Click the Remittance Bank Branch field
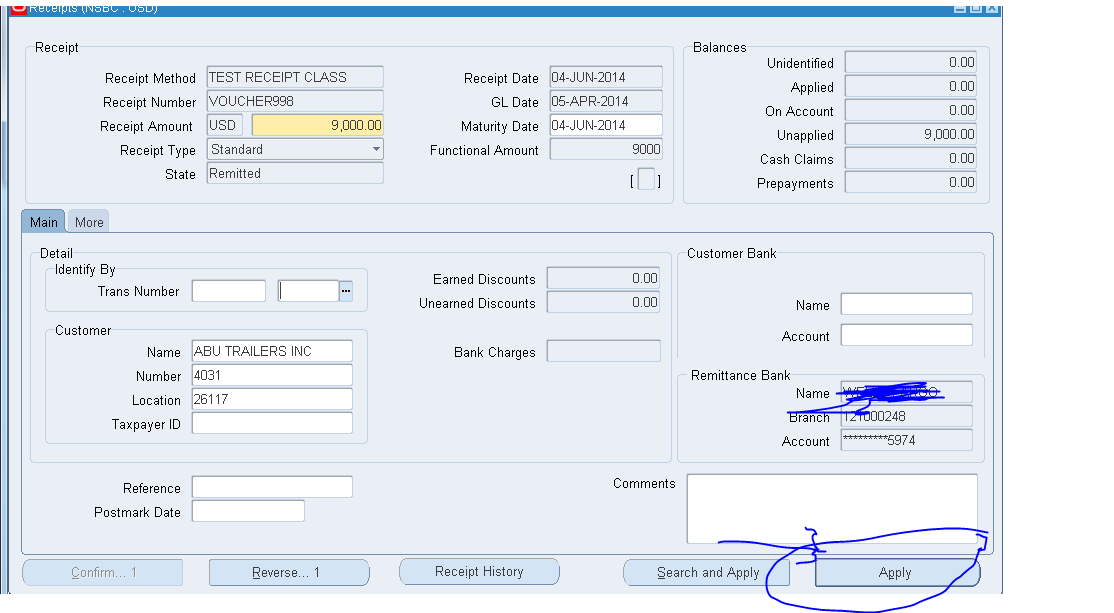This screenshot has height=613, width=1114. pyautogui.click(x=907, y=416)
